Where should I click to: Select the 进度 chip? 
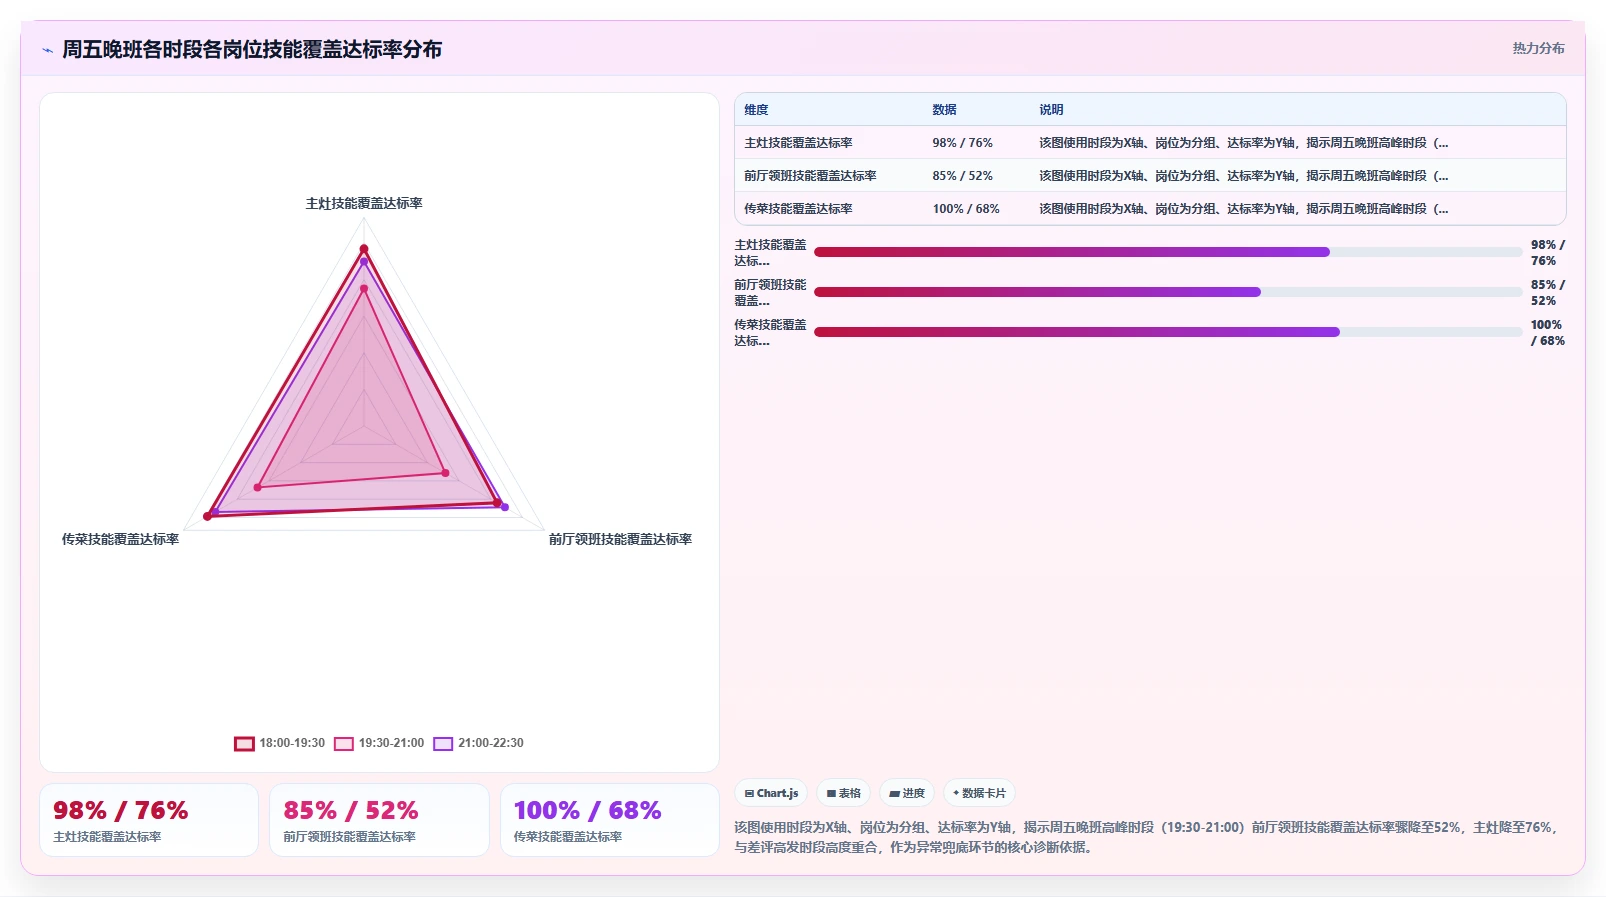click(907, 793)
